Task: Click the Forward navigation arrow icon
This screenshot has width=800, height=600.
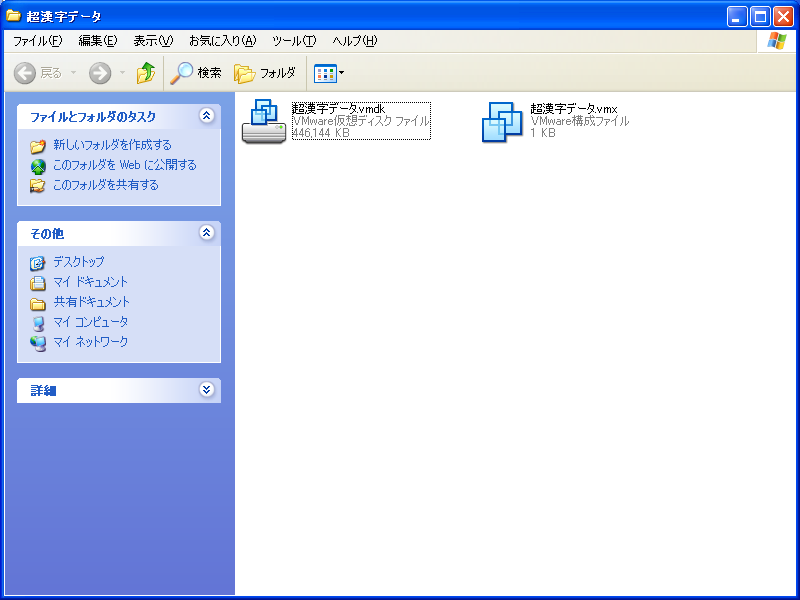Action: [100, 73]
